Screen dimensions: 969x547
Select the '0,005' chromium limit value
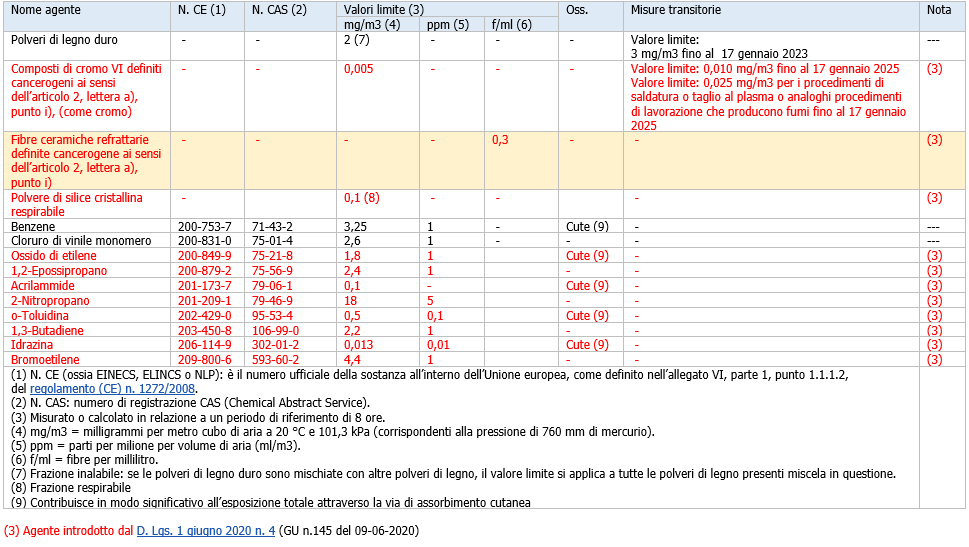(358, 69)
